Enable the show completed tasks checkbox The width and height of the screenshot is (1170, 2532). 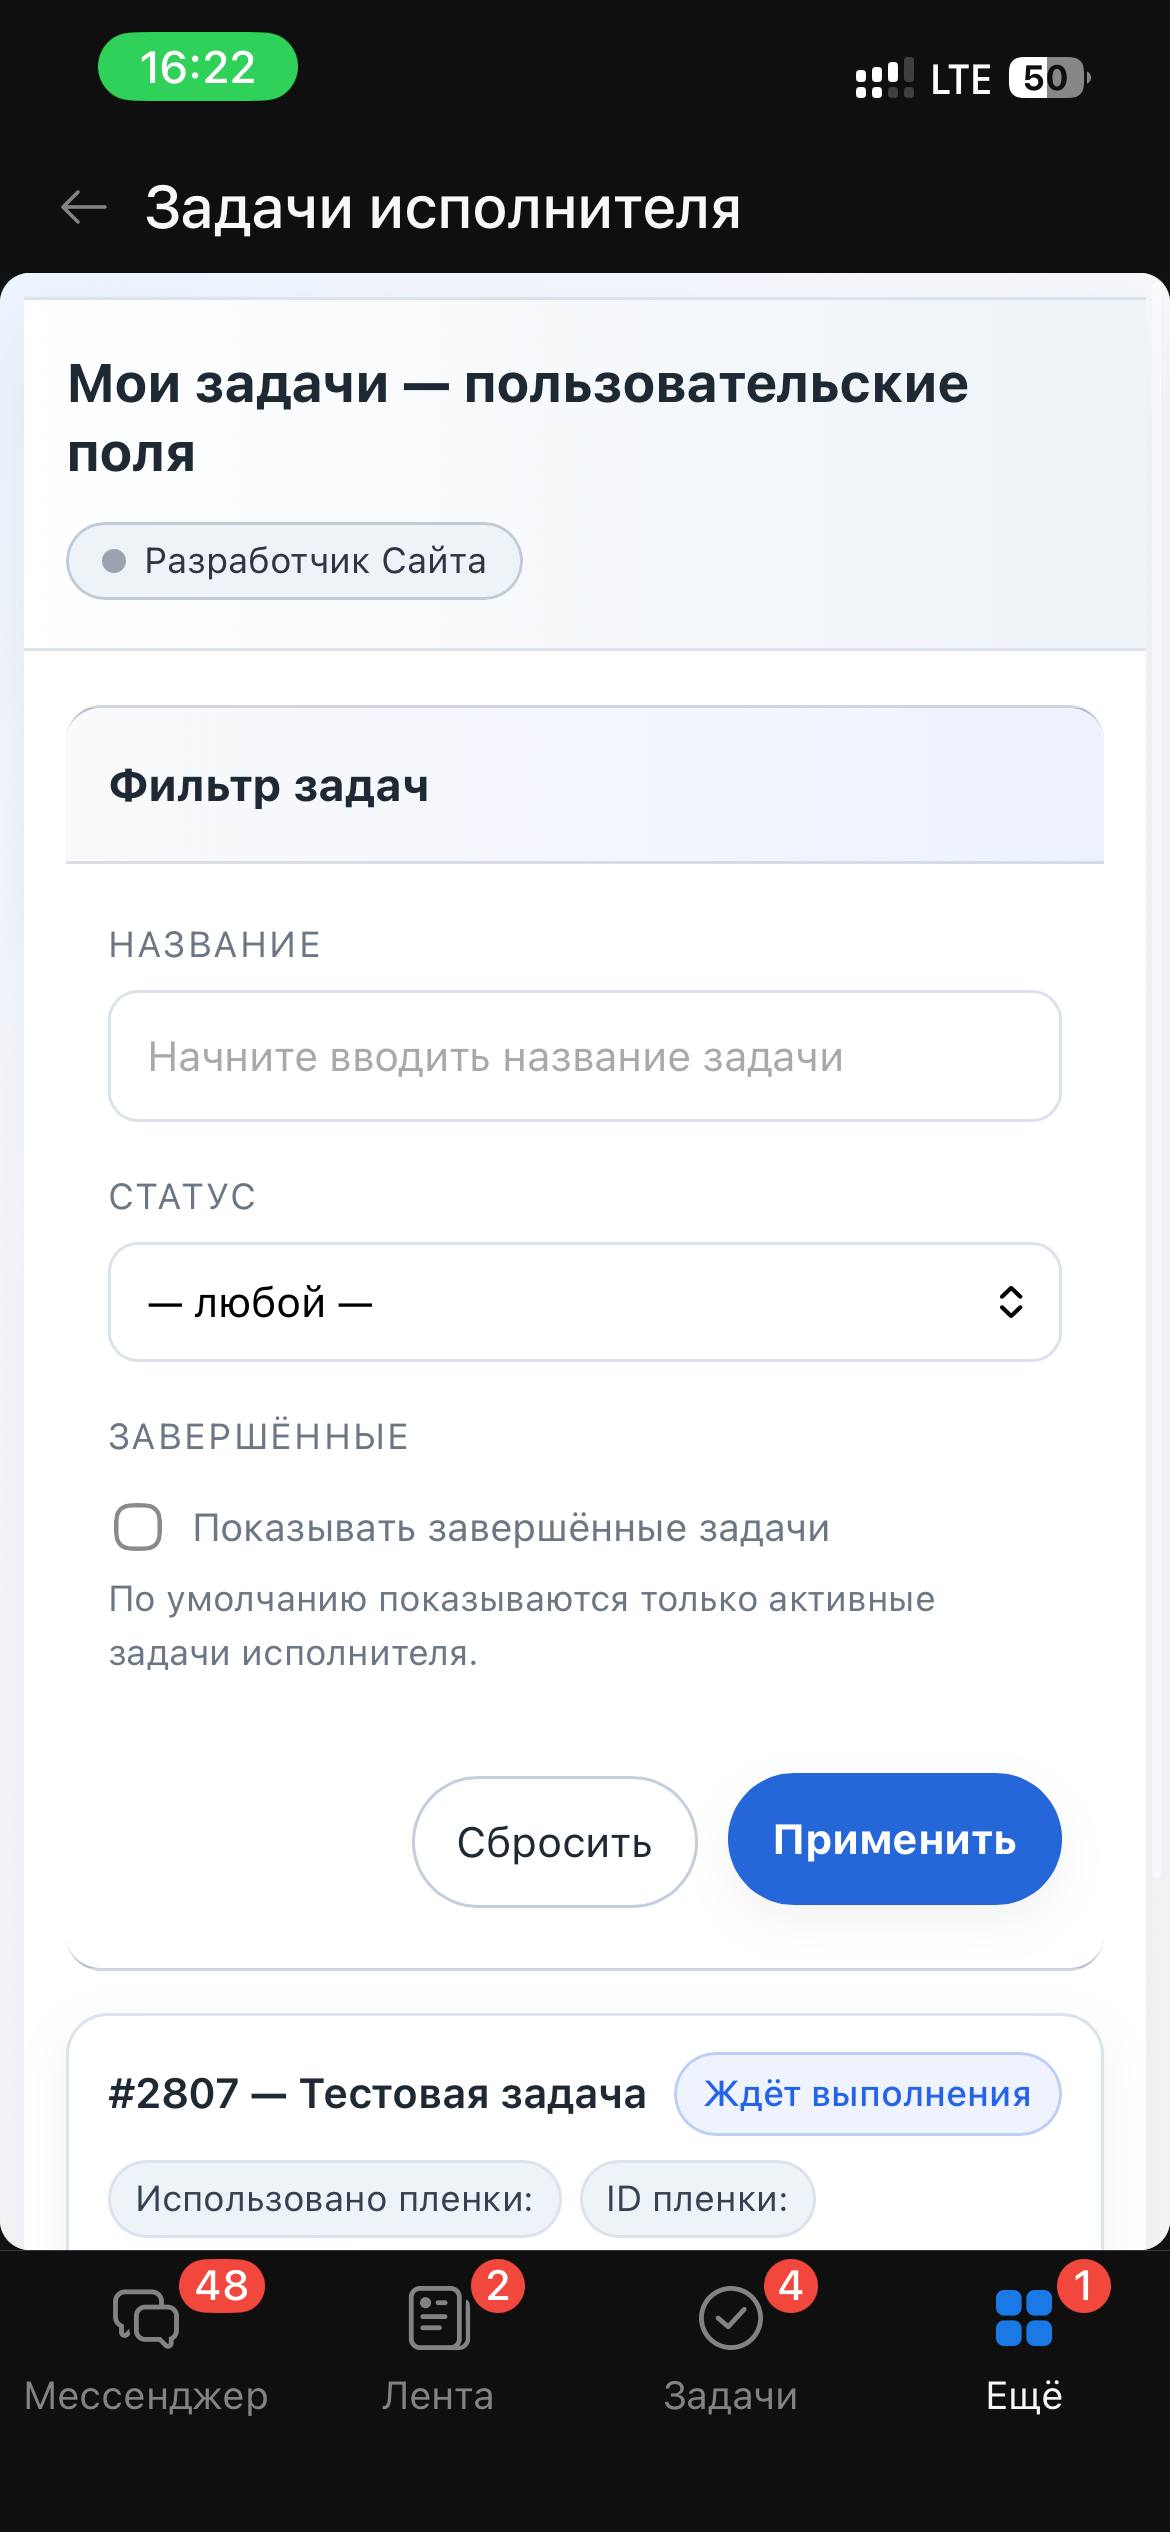(138, 1527)
